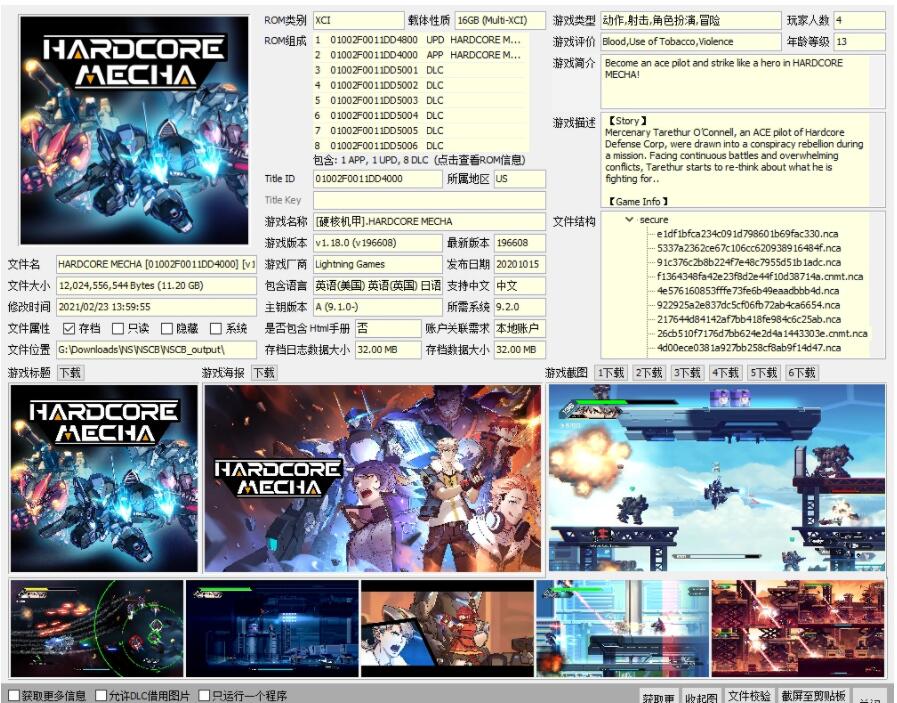Click the 获取更 button at bottom
The width and height of the screenshot is (897, 703).
pos(658,697)
